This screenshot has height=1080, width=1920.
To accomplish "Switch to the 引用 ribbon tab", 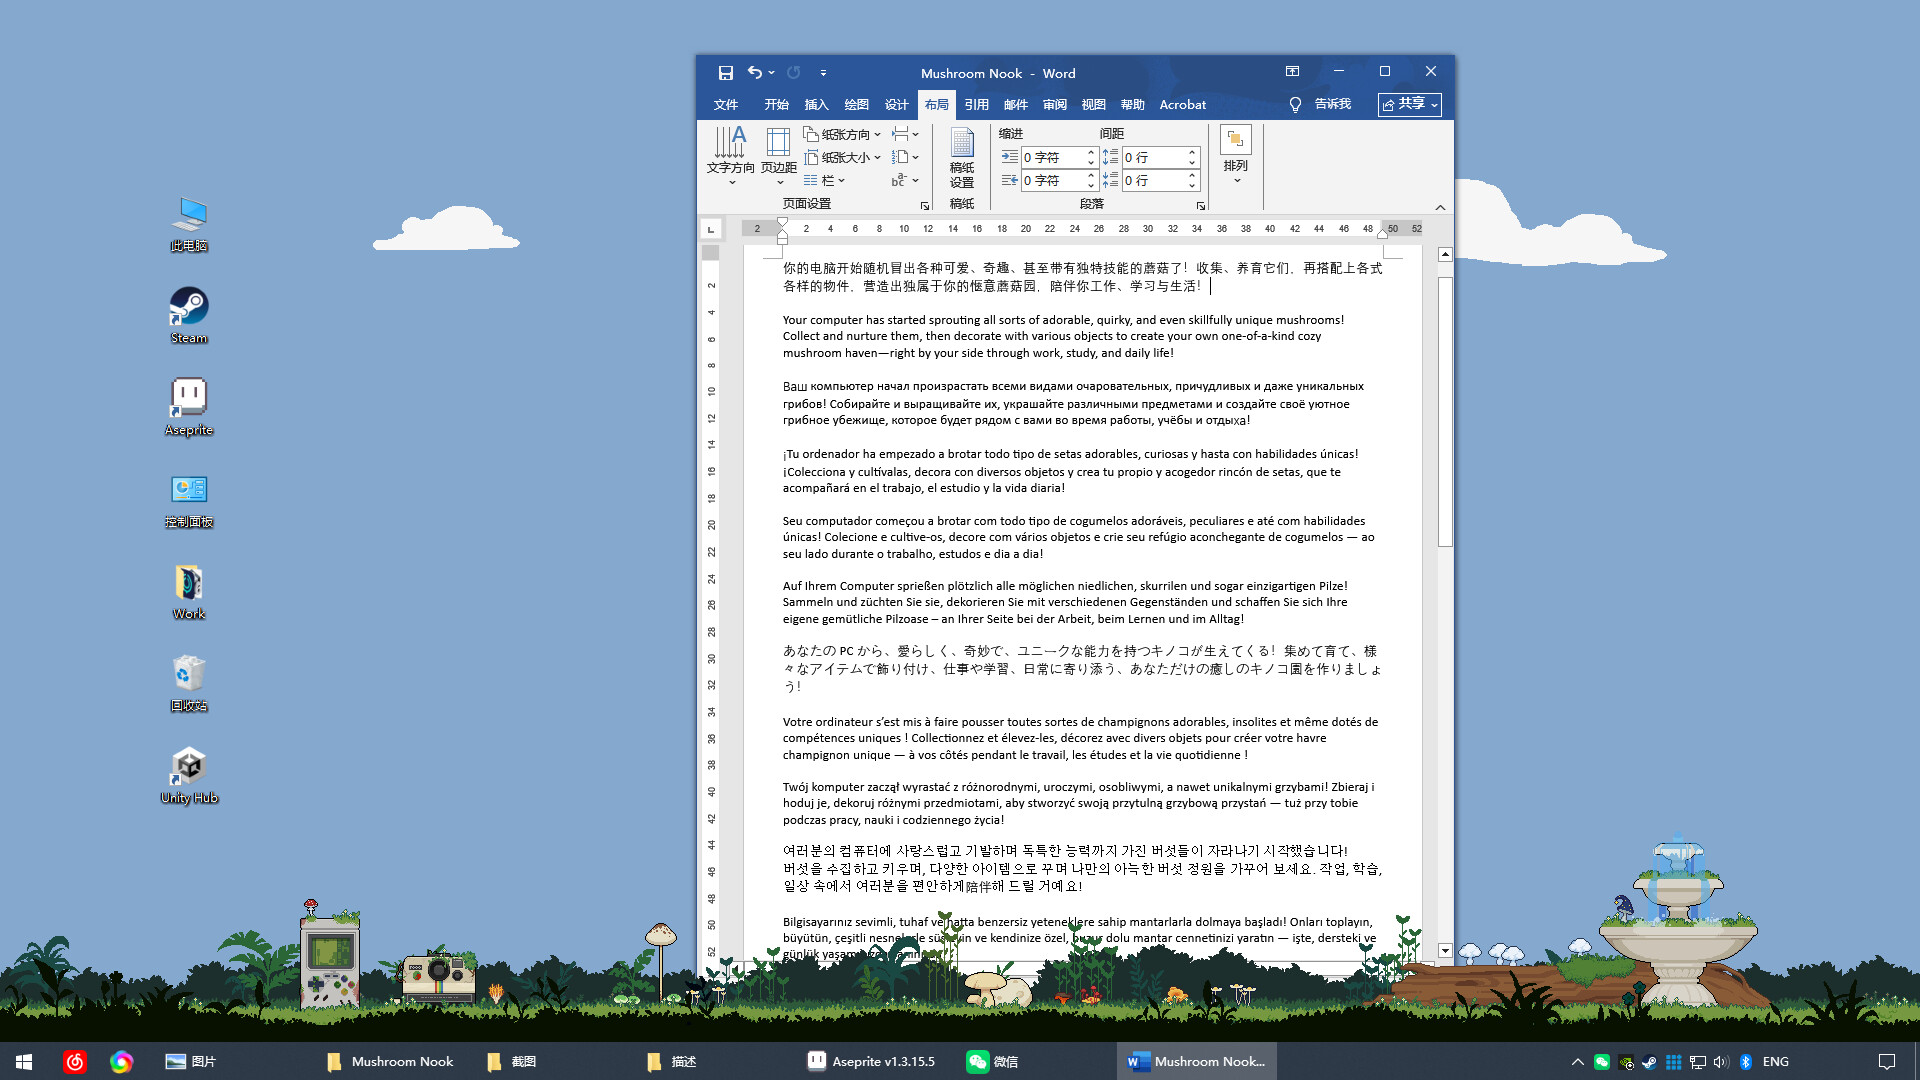I will pyautogui.click(x=977, y=104).
